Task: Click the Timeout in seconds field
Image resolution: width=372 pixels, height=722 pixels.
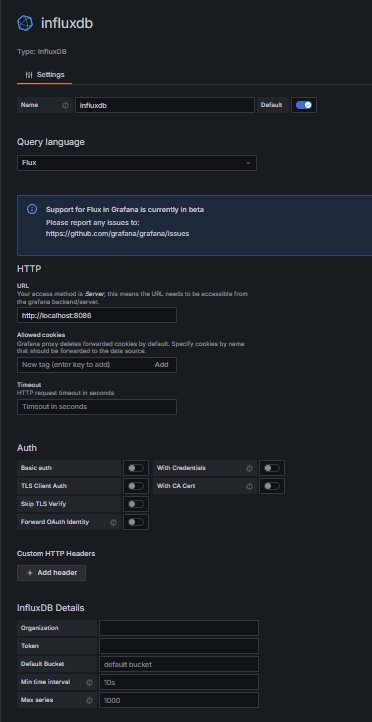Action: point(97,407)
